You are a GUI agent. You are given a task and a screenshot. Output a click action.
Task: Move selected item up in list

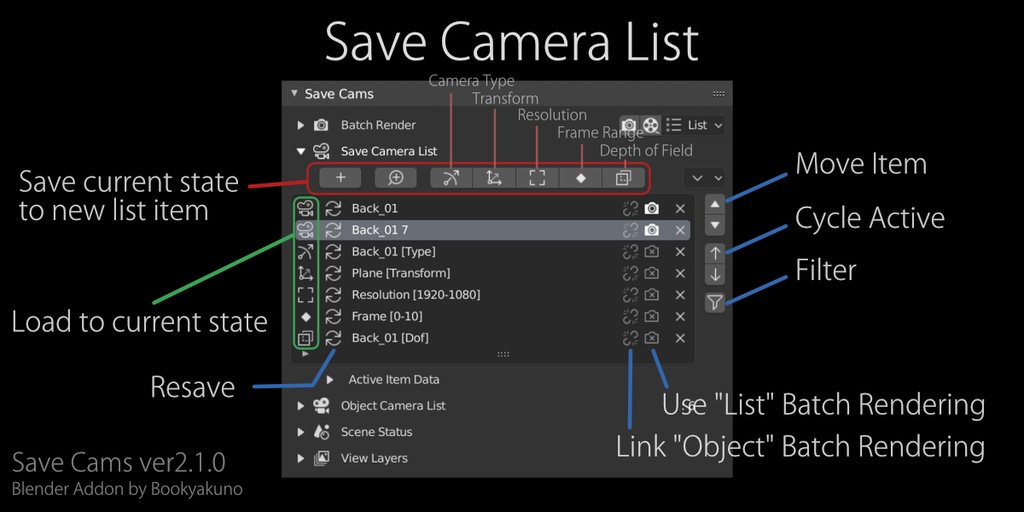715,204
